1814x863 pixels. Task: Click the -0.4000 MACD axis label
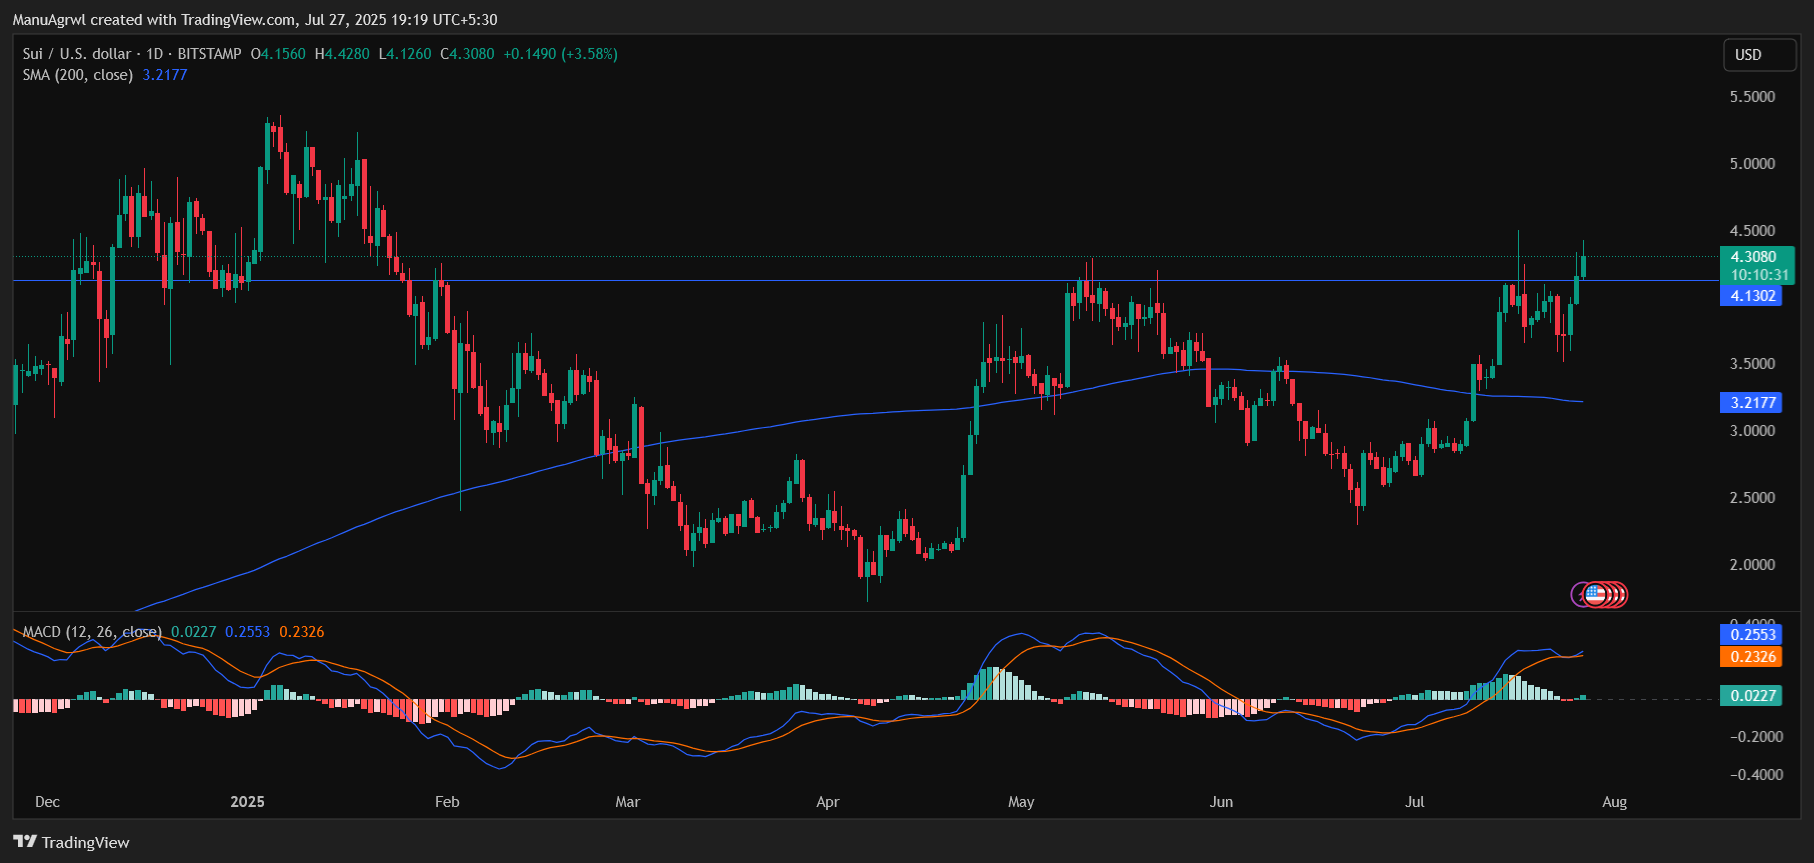click(x=1756, y=775)
